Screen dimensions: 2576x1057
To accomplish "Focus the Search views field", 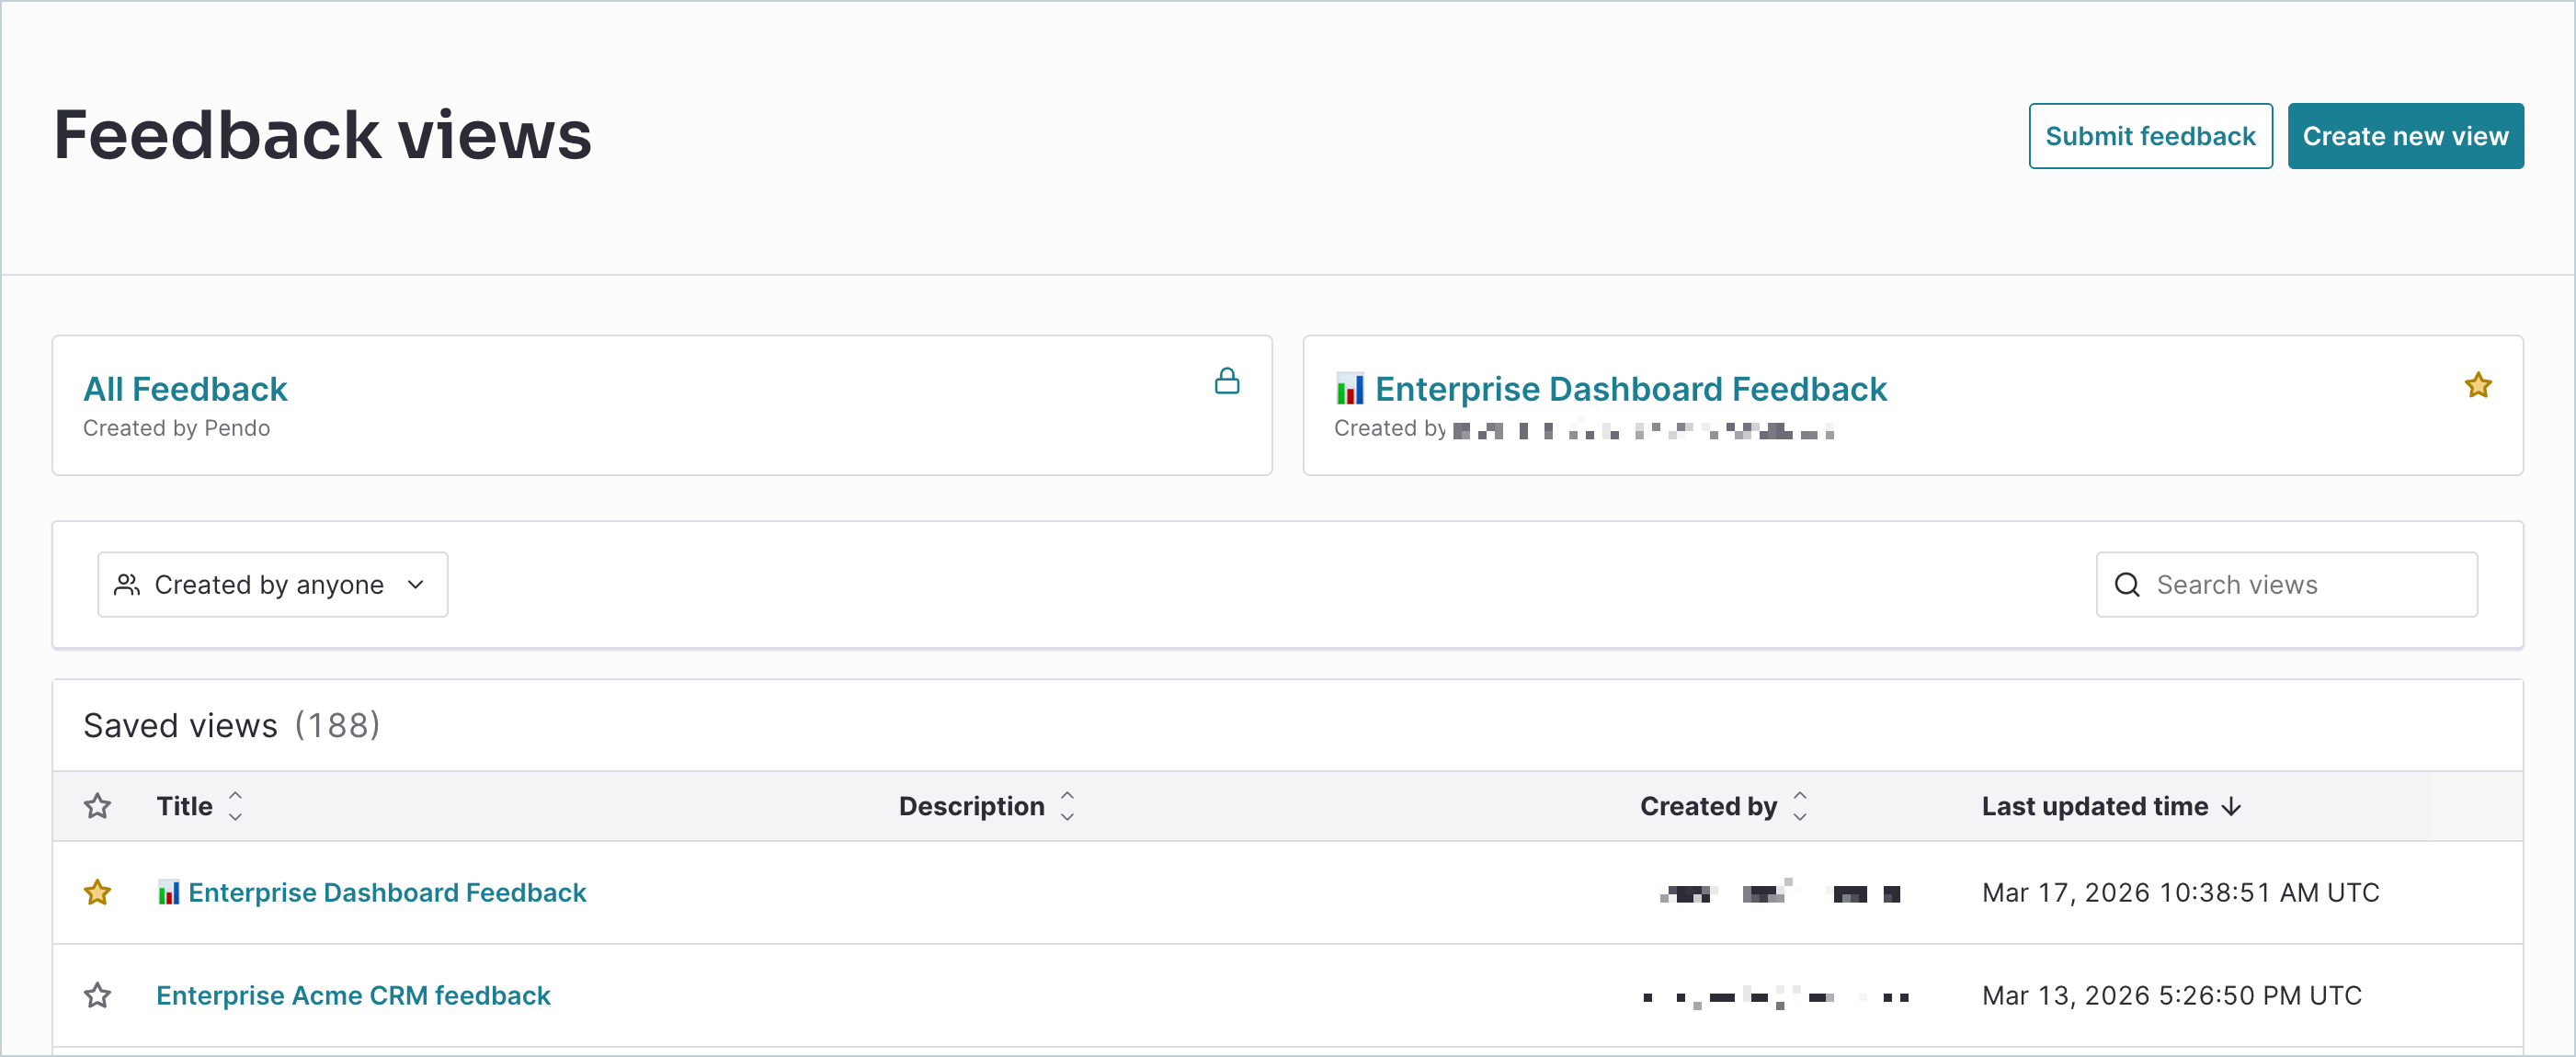I will point(2286,584).
